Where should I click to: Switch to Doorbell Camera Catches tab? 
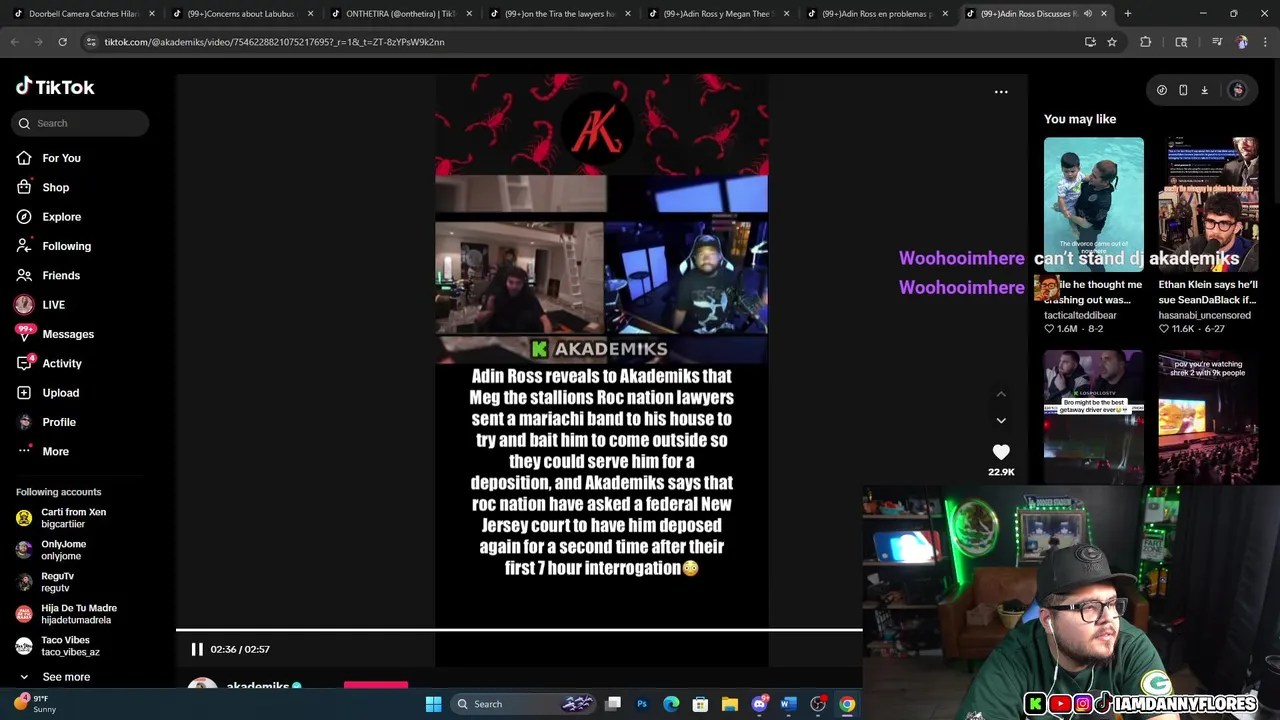coord(83,14)
